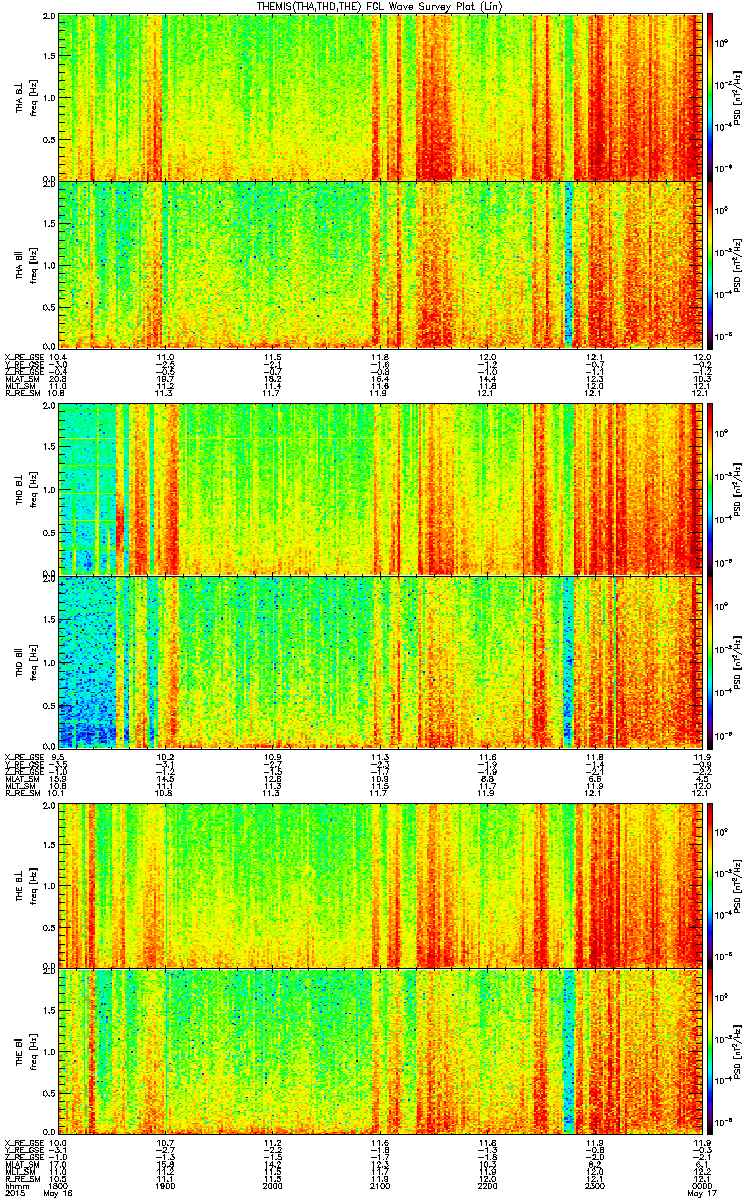Click X_RE_GSE row label under THD panels
Viewport: 750px width, 1200px height.
pos(23,758)
